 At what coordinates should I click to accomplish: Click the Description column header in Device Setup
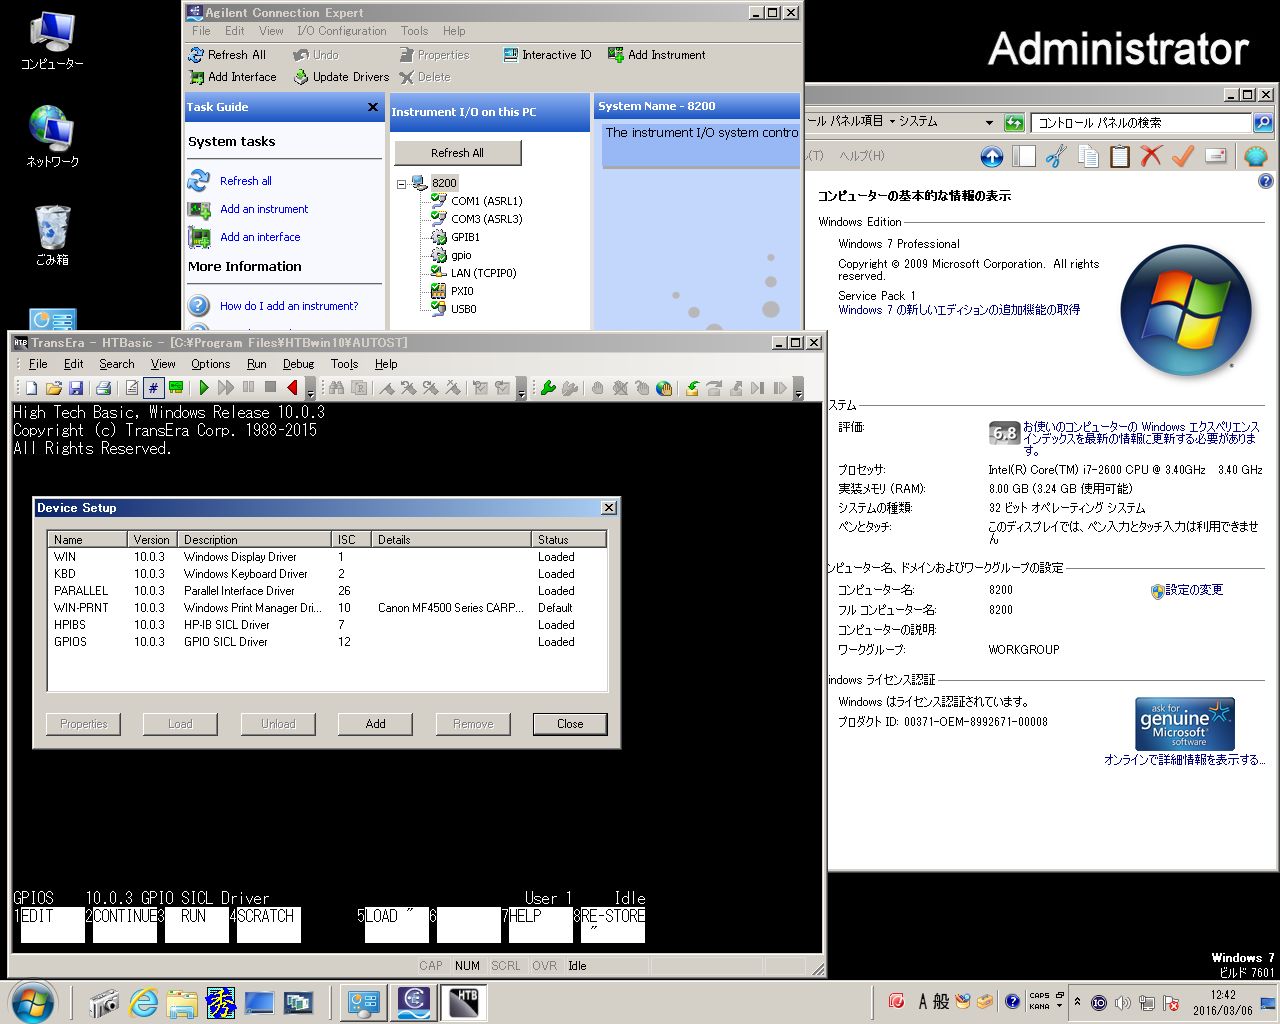tap(255, 540)
